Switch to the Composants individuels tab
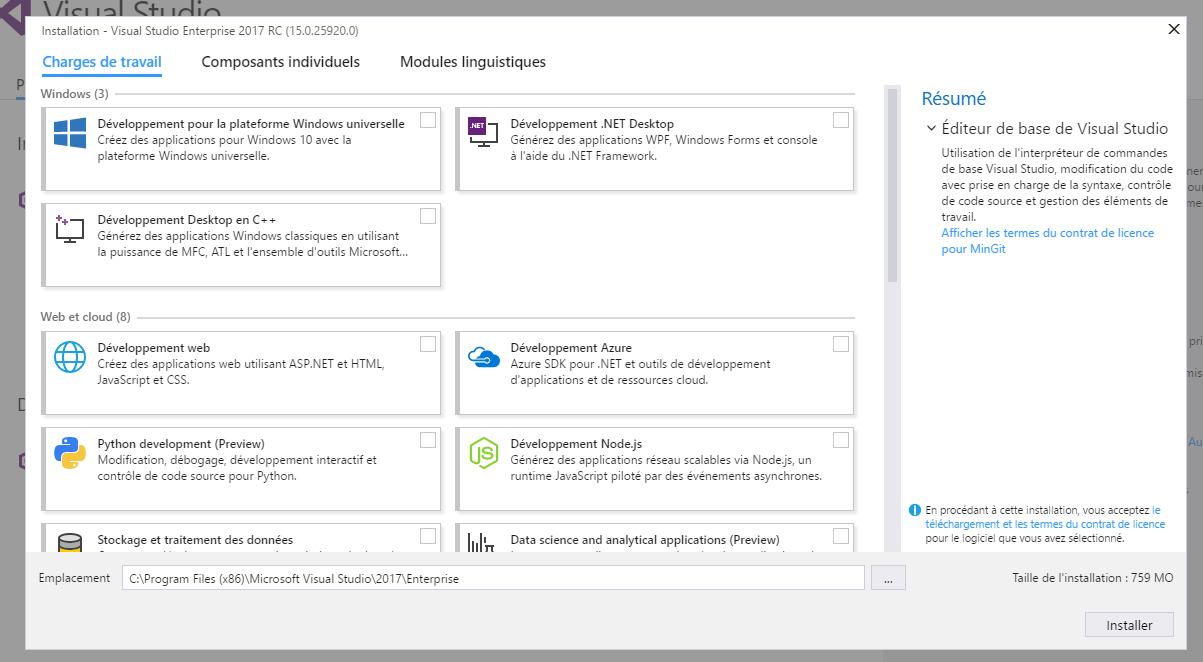 (x=280, y=62)
